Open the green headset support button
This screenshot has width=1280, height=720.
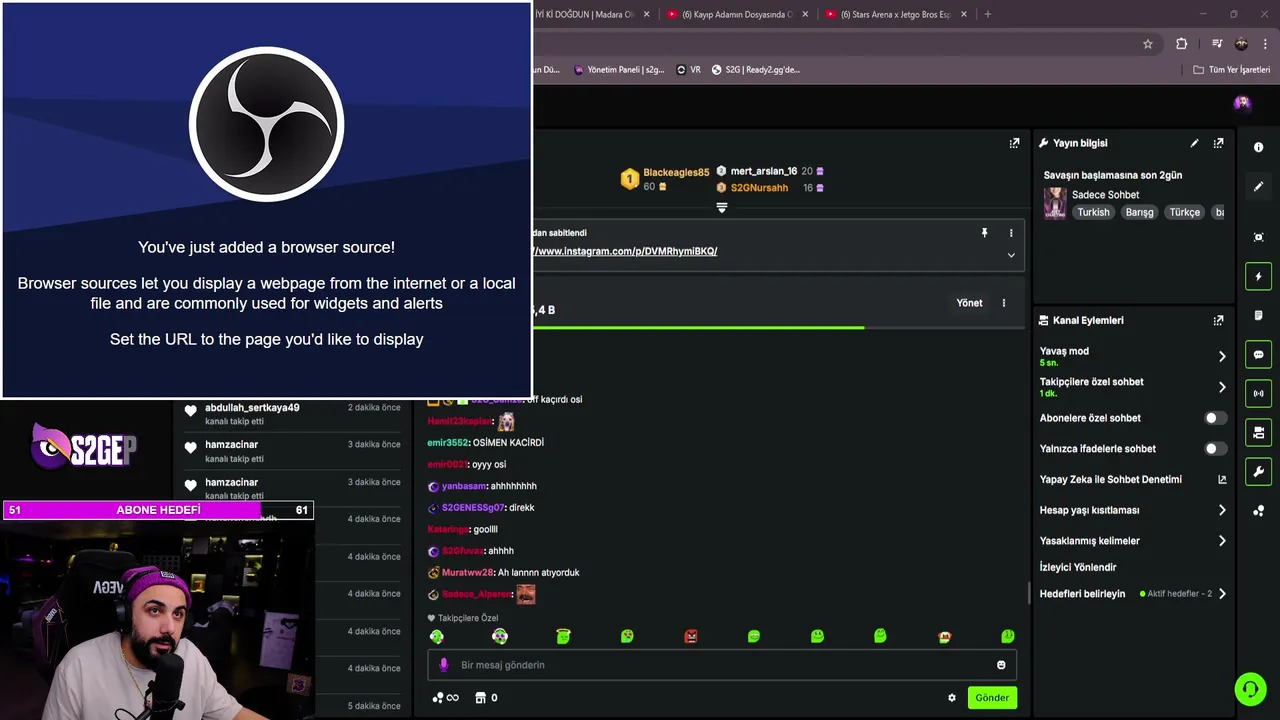click(x=1250, y=689)
